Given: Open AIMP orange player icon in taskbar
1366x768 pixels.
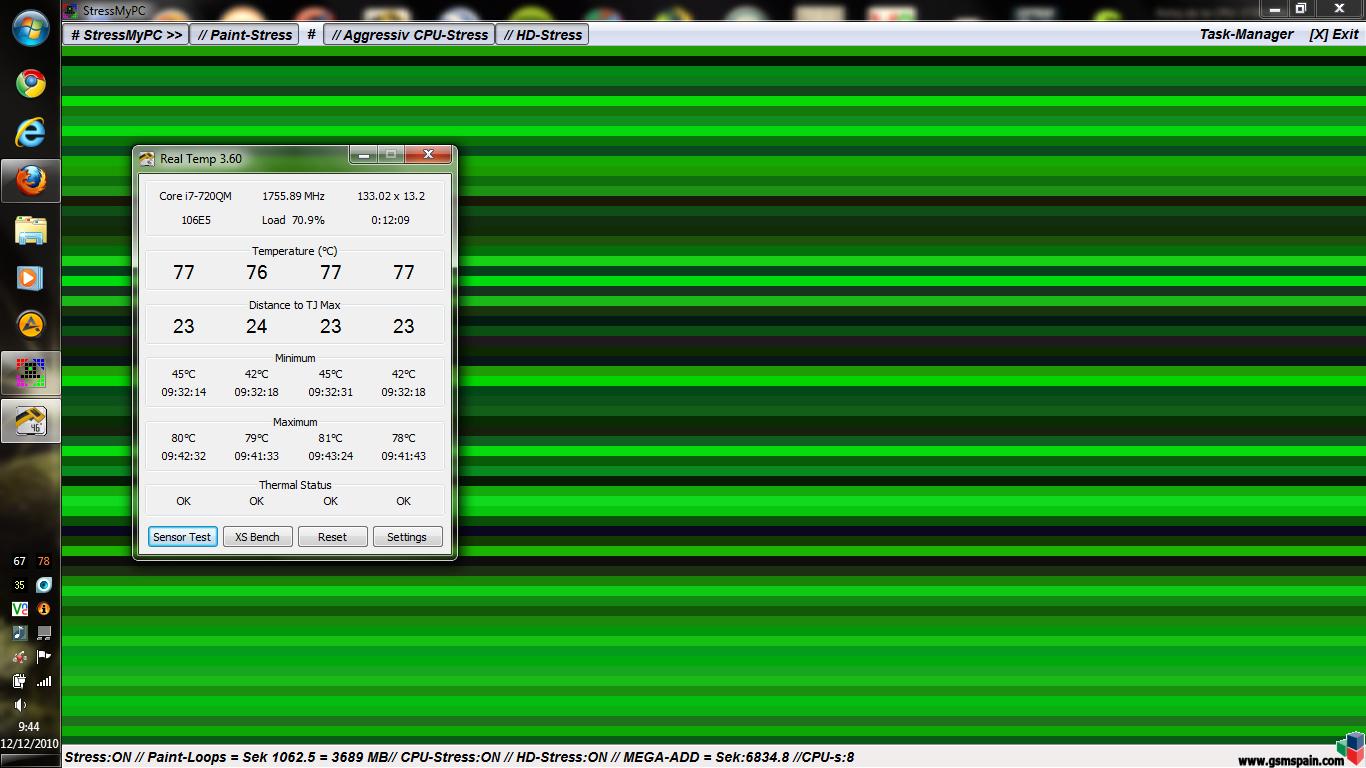Looking at the screenshot, I should click(30, 325).
